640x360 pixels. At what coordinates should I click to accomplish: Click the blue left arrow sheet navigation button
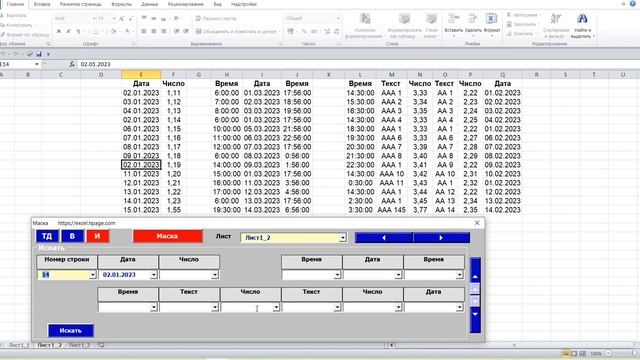(x=384, y=238)
